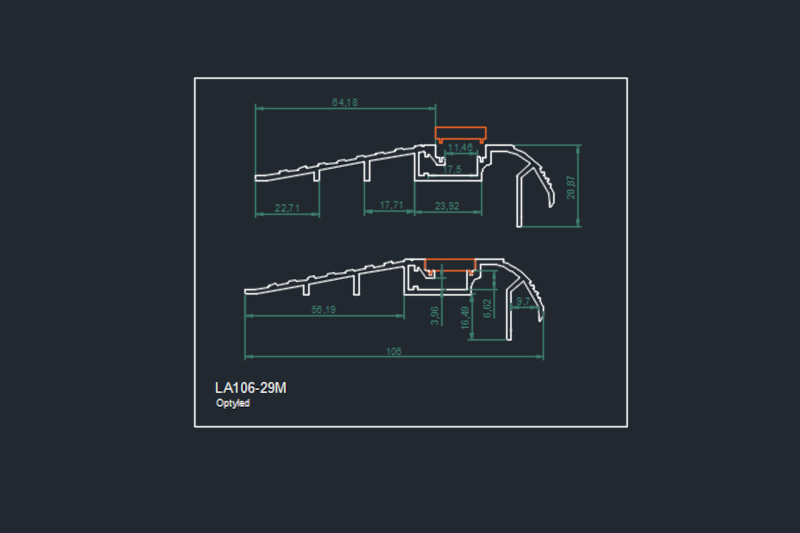The height and width of the screenshot is (533, 800).
Task: Pick the 23,92 dimension text
Action: tap(447, 205)
